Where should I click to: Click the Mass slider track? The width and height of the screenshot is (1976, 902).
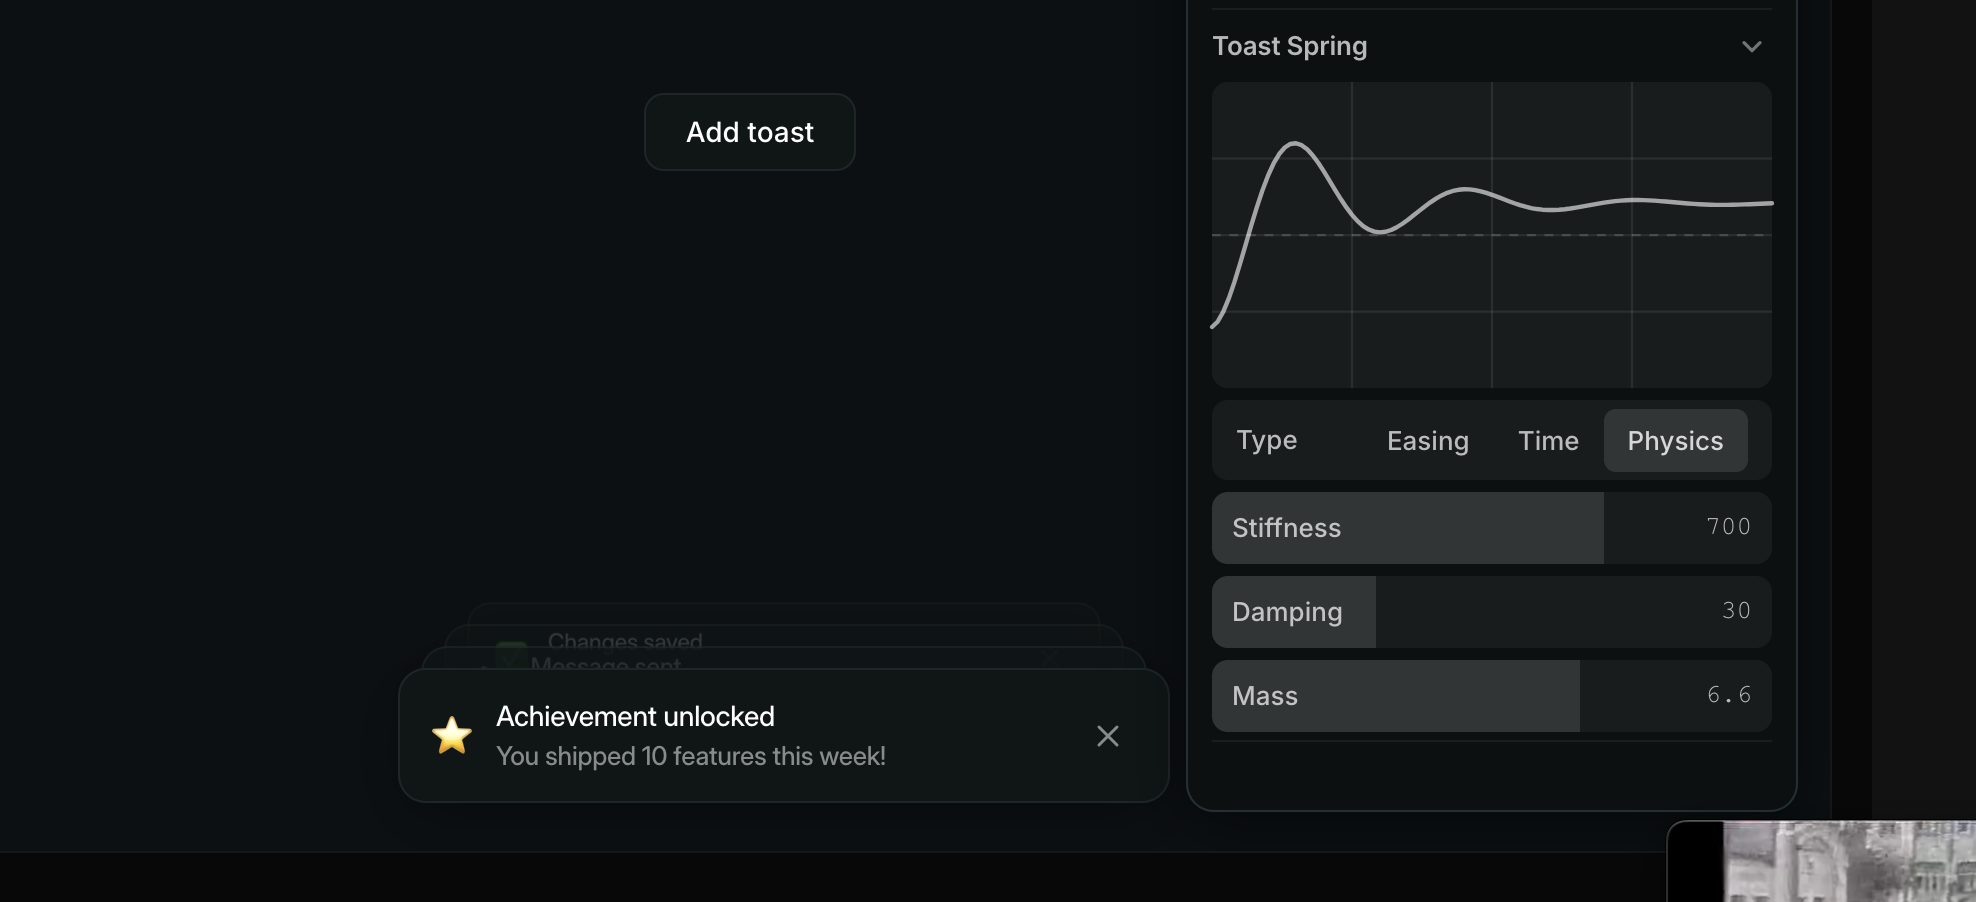click(1491, 696)
